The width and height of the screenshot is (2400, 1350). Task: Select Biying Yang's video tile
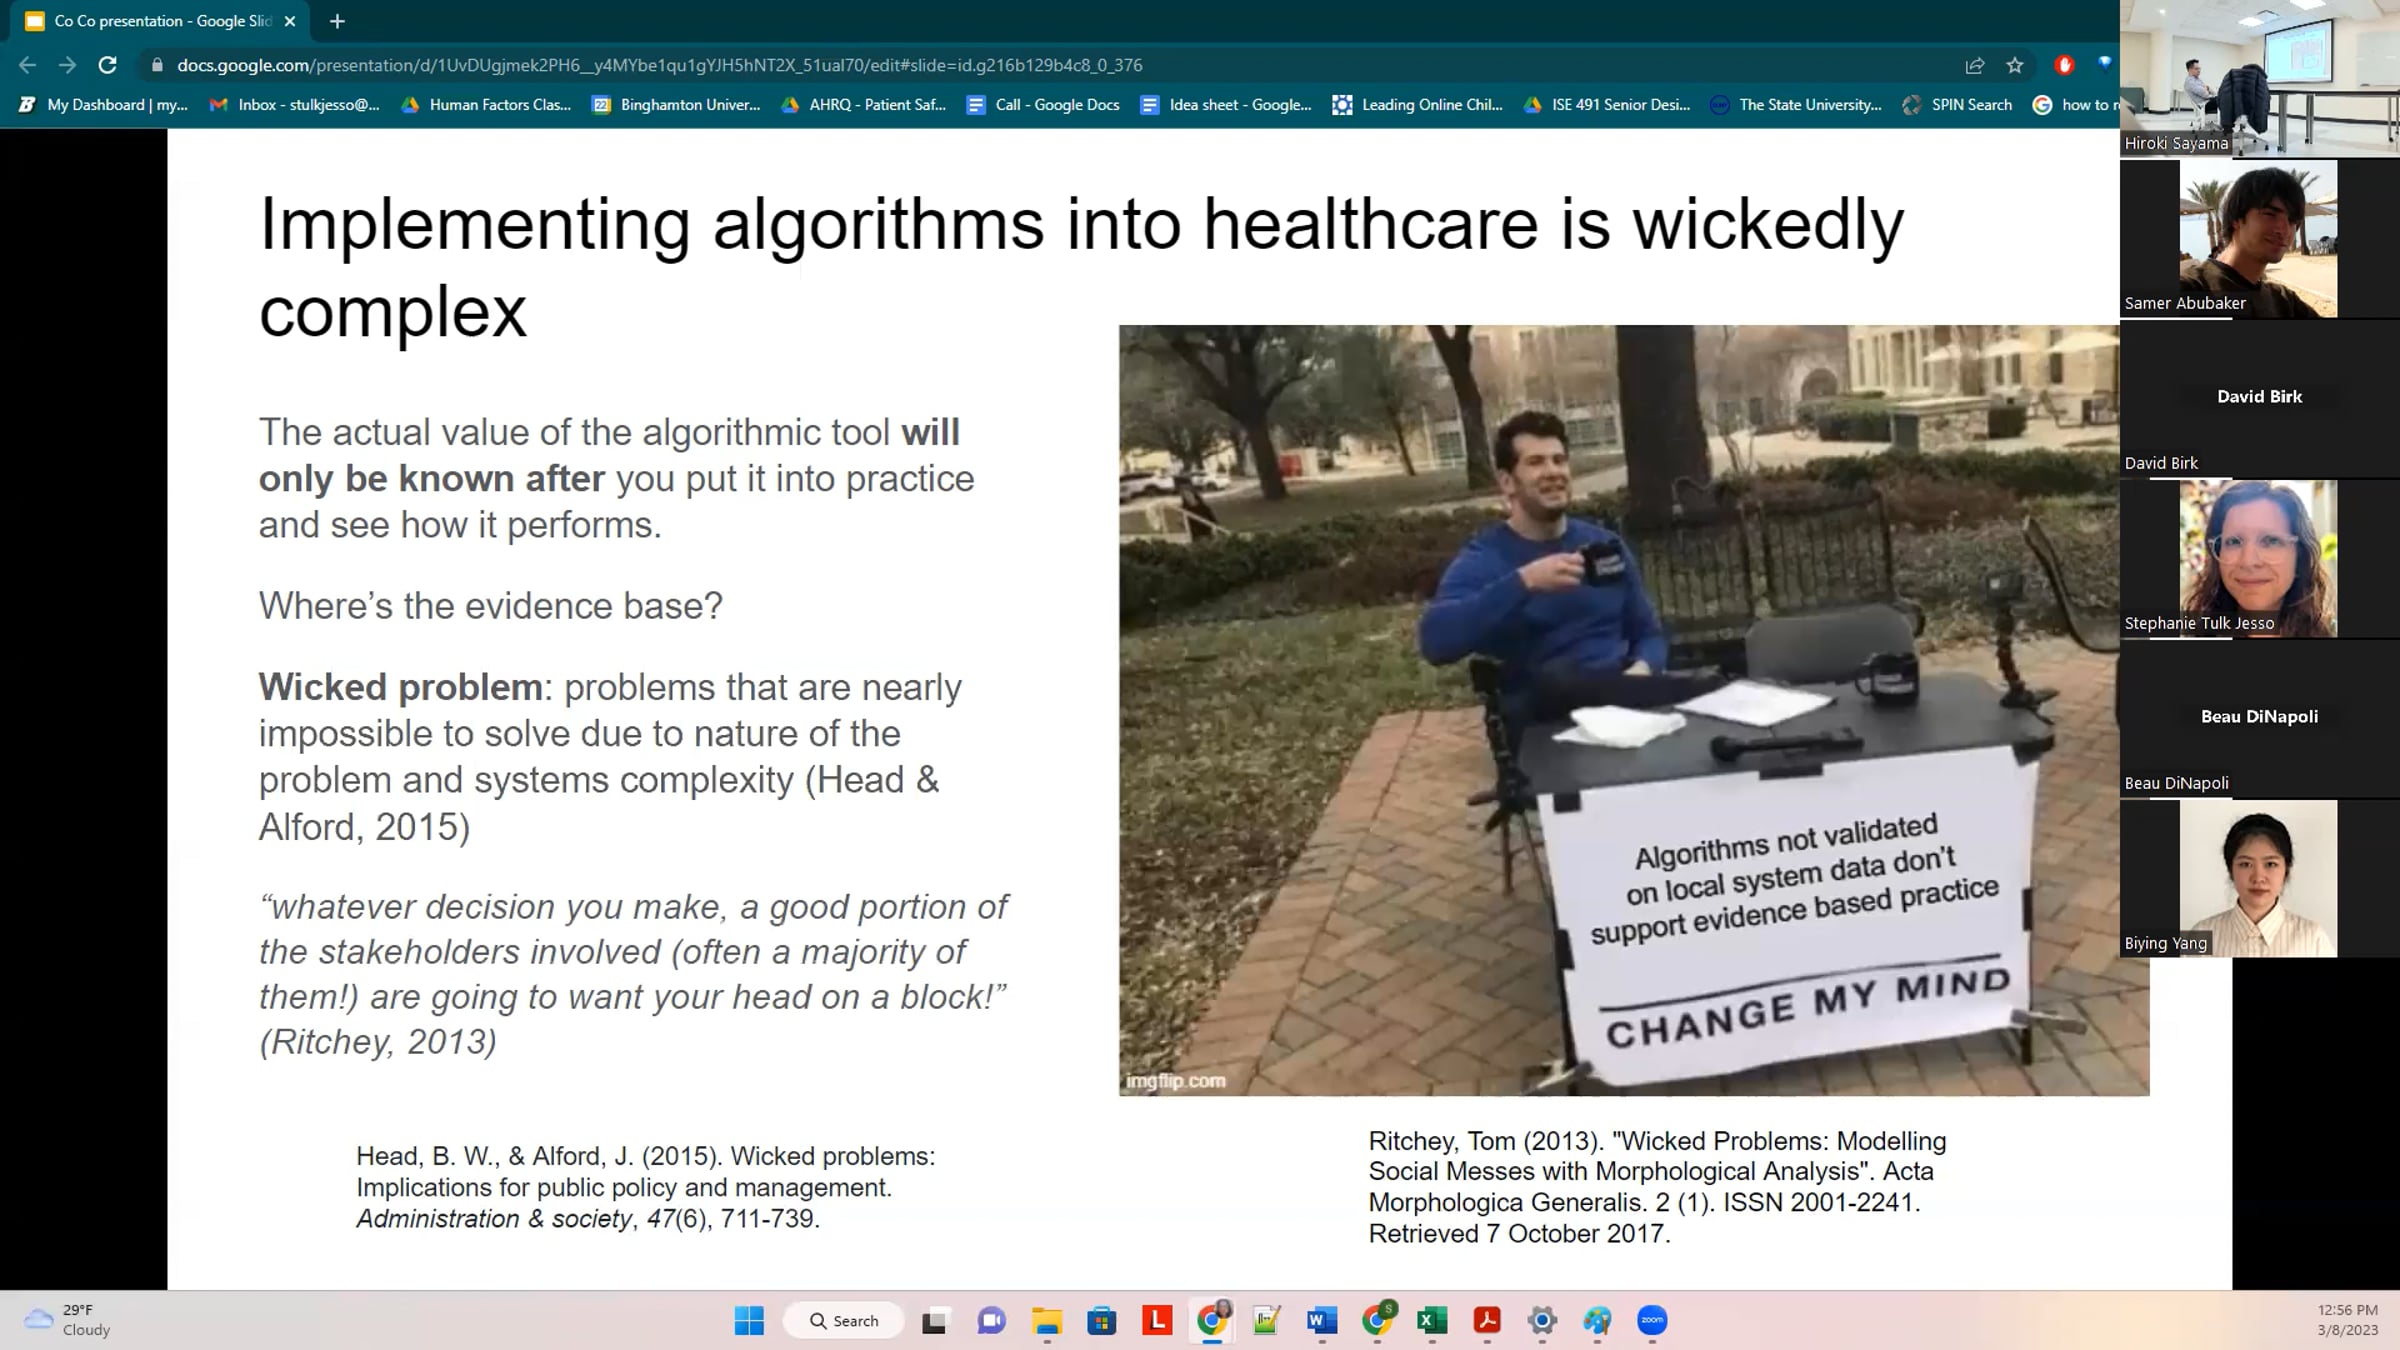2259,879
